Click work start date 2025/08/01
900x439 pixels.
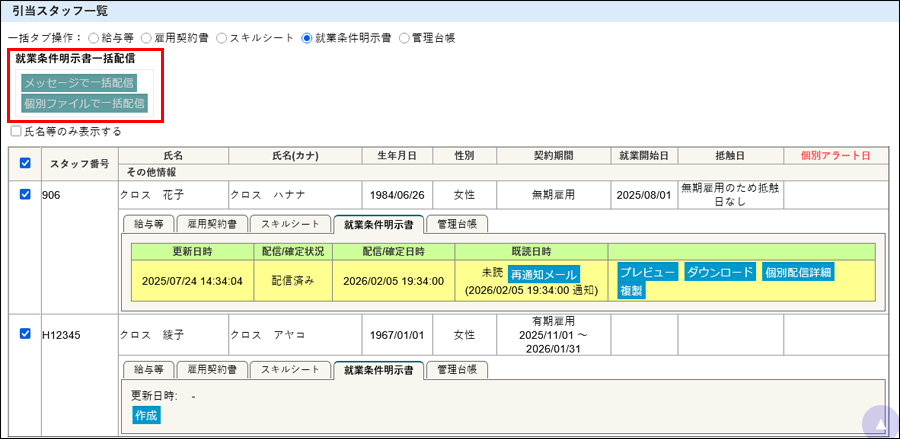644,195
